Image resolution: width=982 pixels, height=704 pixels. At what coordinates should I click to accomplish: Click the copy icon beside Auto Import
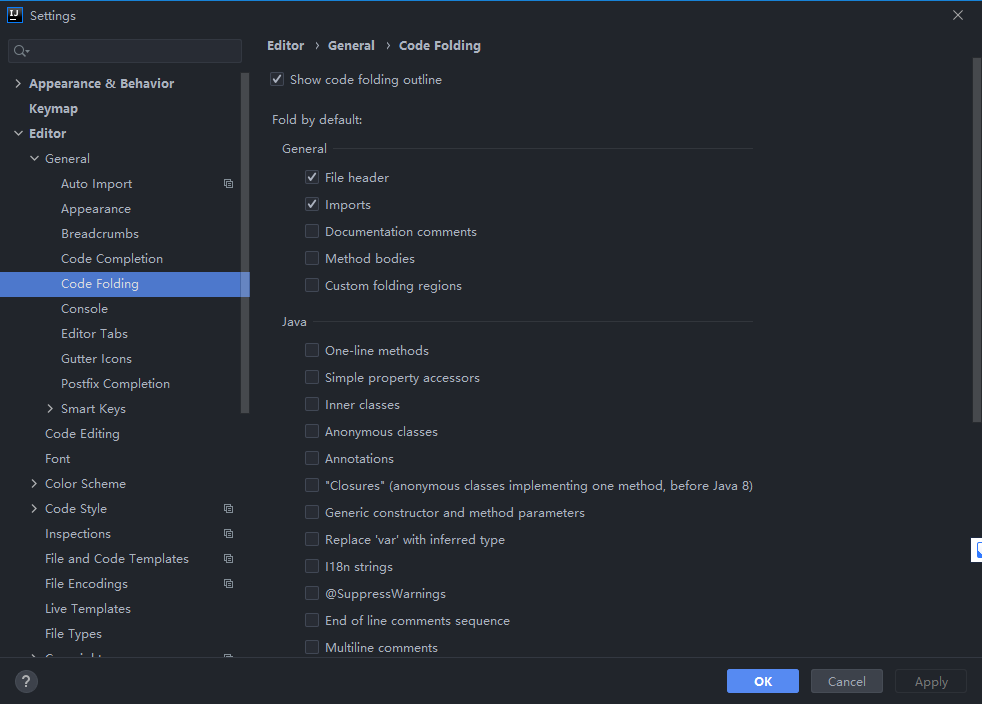click(x=228, y=184)
